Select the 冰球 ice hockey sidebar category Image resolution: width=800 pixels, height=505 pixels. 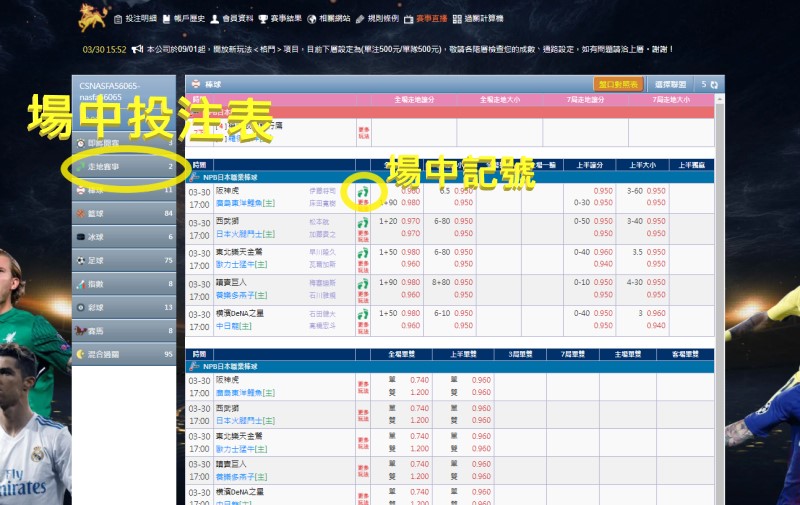coord(124,237)
